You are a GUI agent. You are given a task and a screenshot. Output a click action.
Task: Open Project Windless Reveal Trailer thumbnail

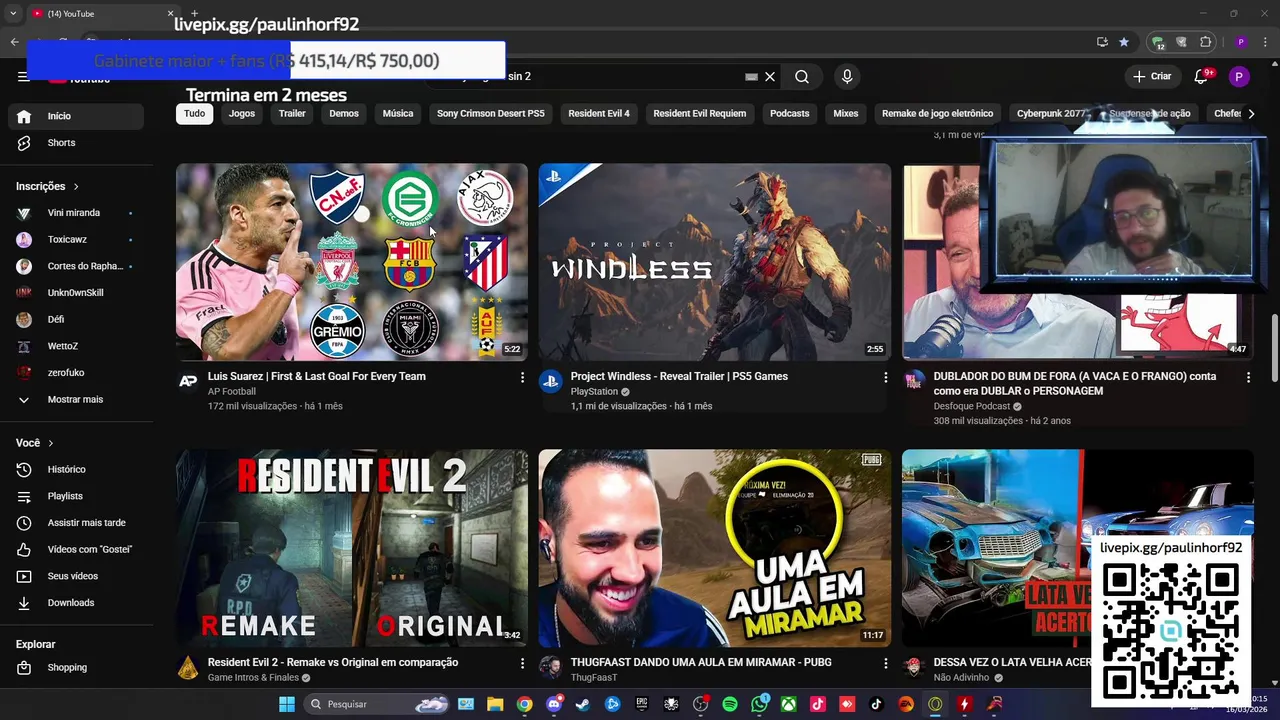(x=715, y=262)
